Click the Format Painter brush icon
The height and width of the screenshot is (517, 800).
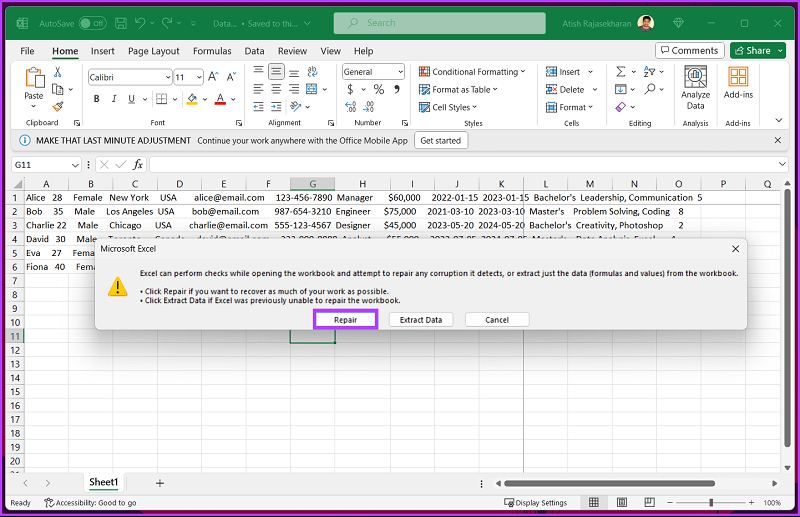click(x=58, y=106)
